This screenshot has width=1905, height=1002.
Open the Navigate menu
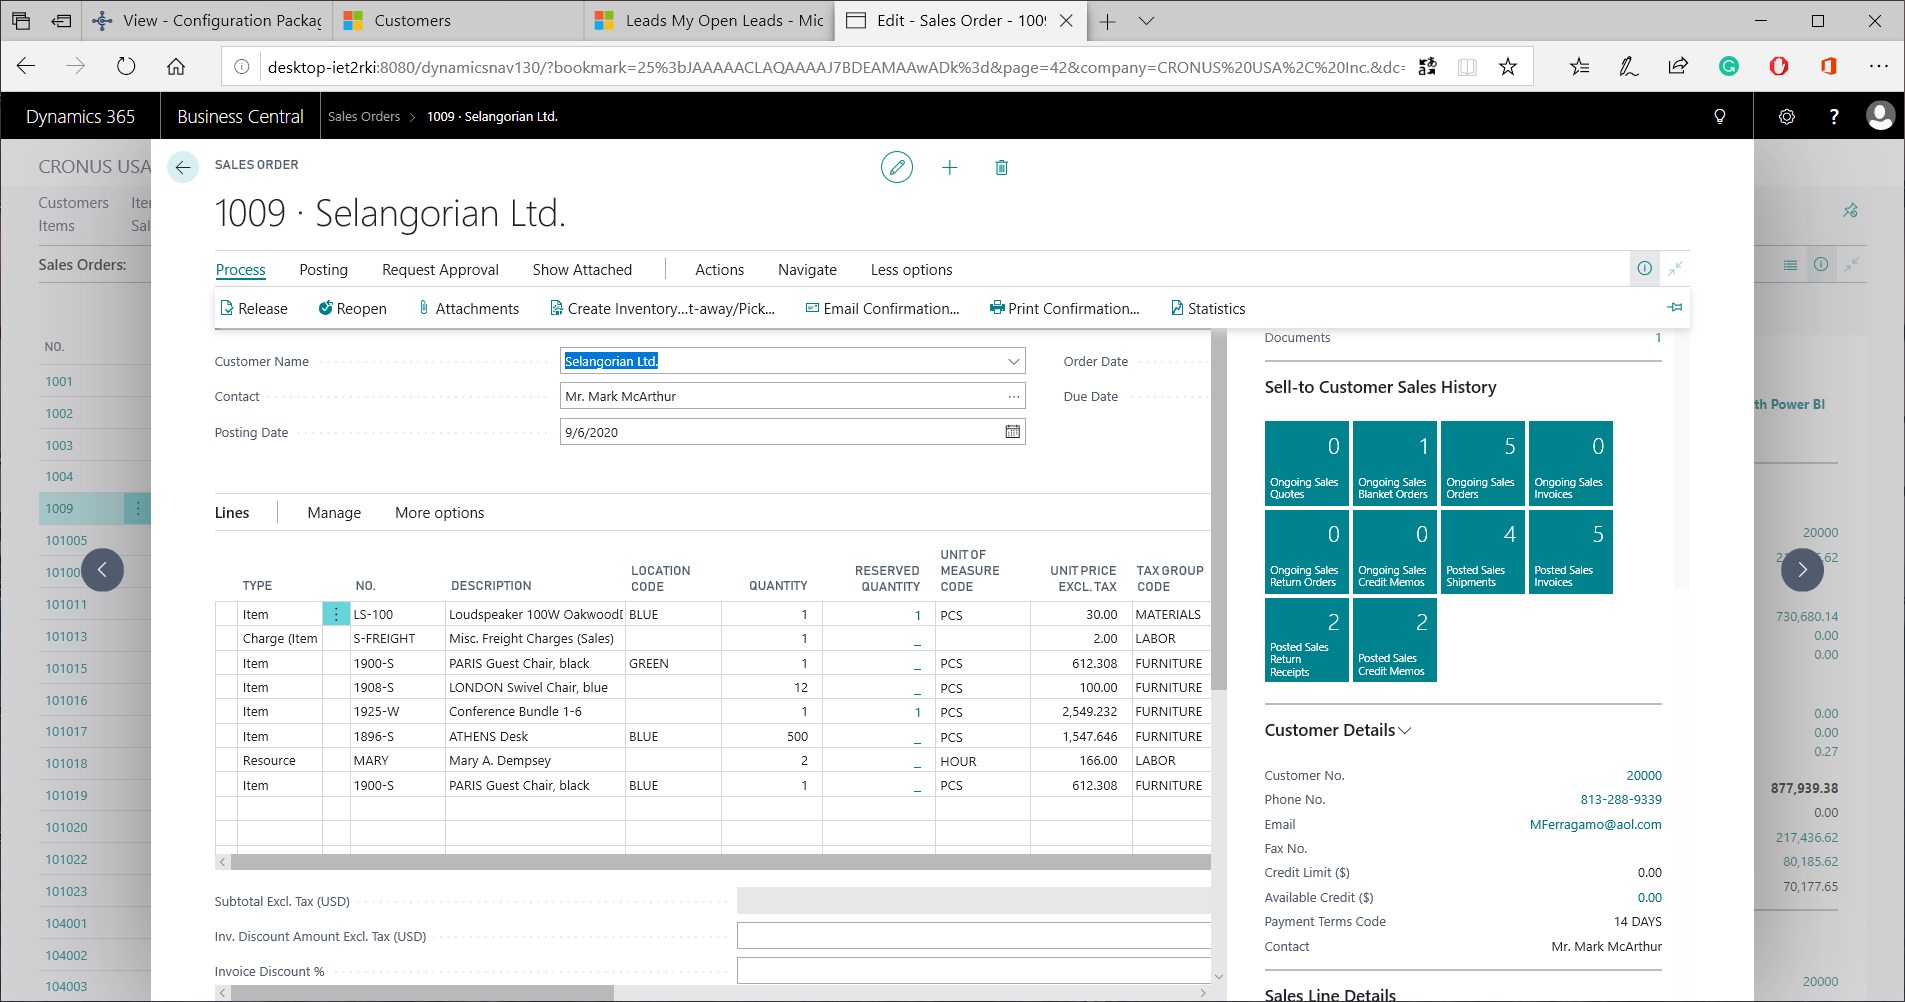[807, 270]
